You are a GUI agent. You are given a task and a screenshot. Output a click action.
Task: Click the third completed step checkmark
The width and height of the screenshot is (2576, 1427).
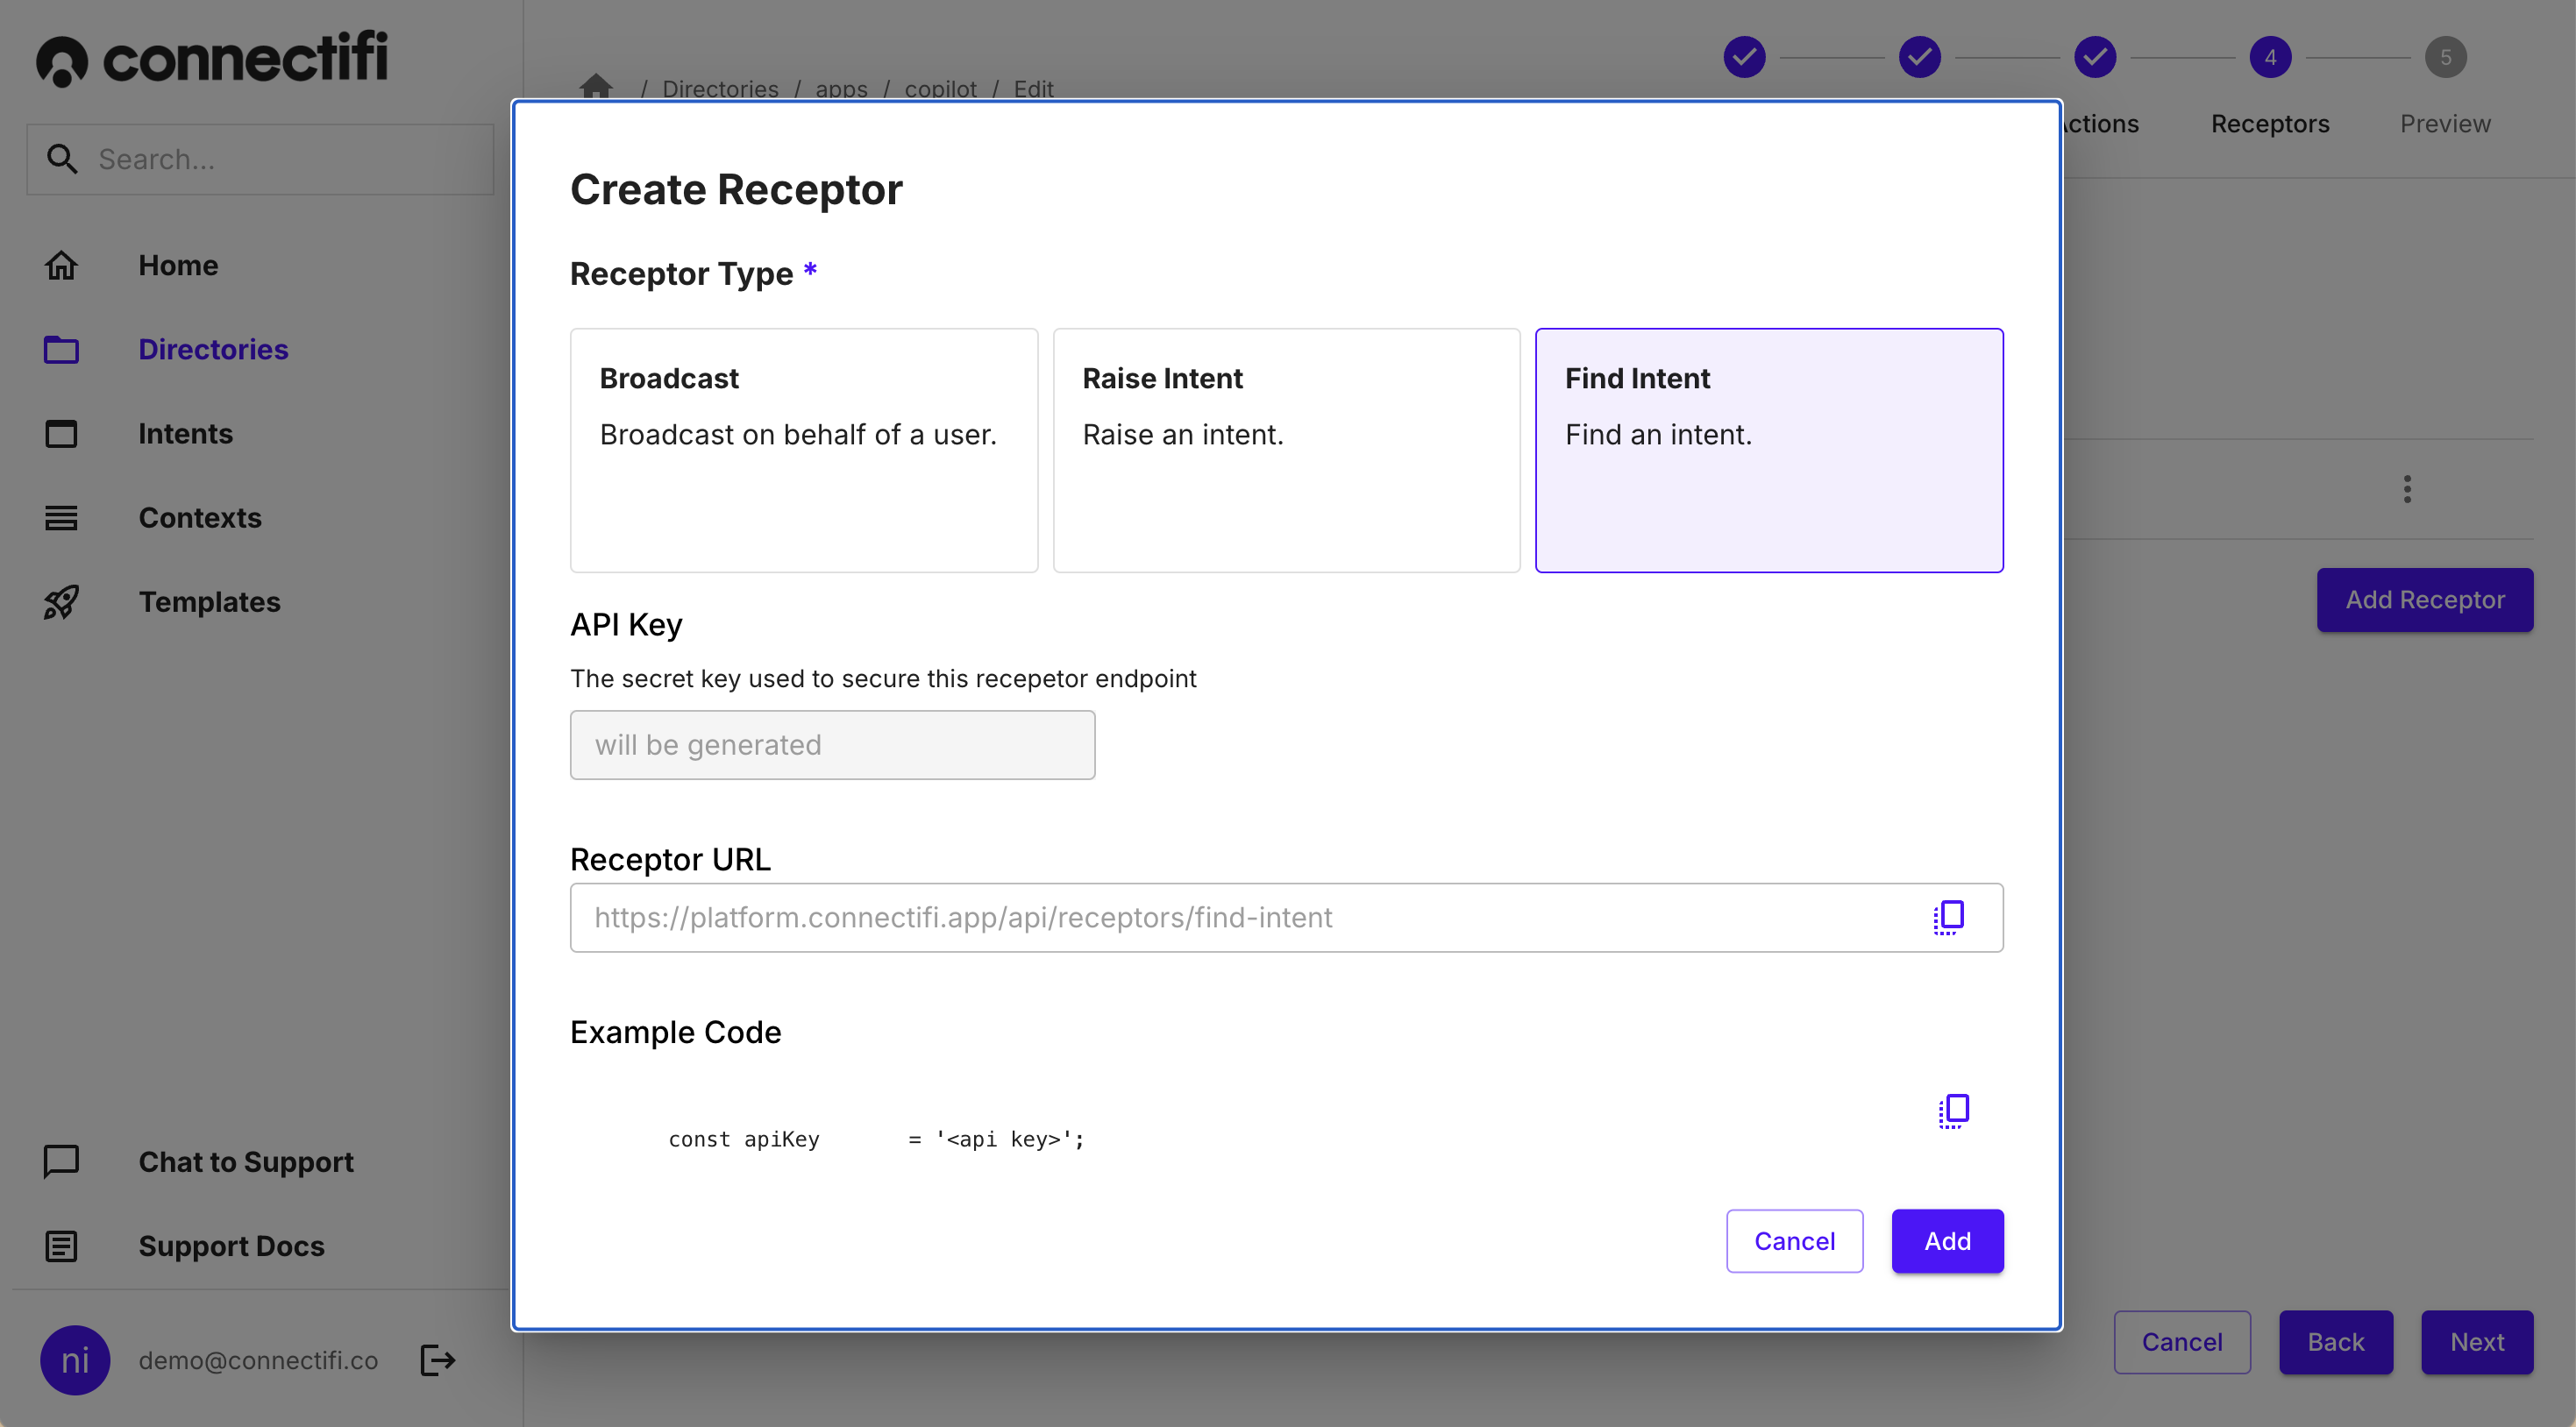2094,57
